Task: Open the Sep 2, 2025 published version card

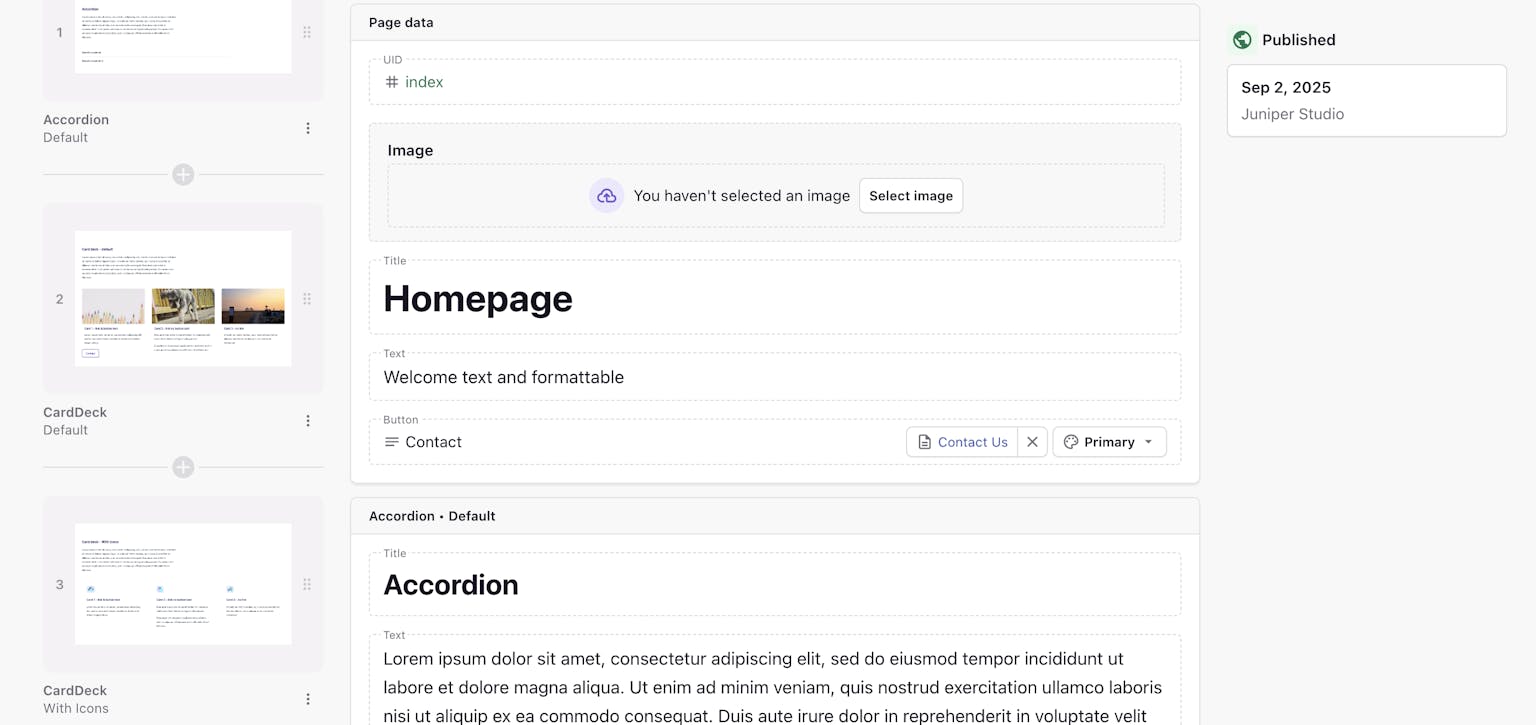Action: pyautogui.click(x=1366, y=100)
